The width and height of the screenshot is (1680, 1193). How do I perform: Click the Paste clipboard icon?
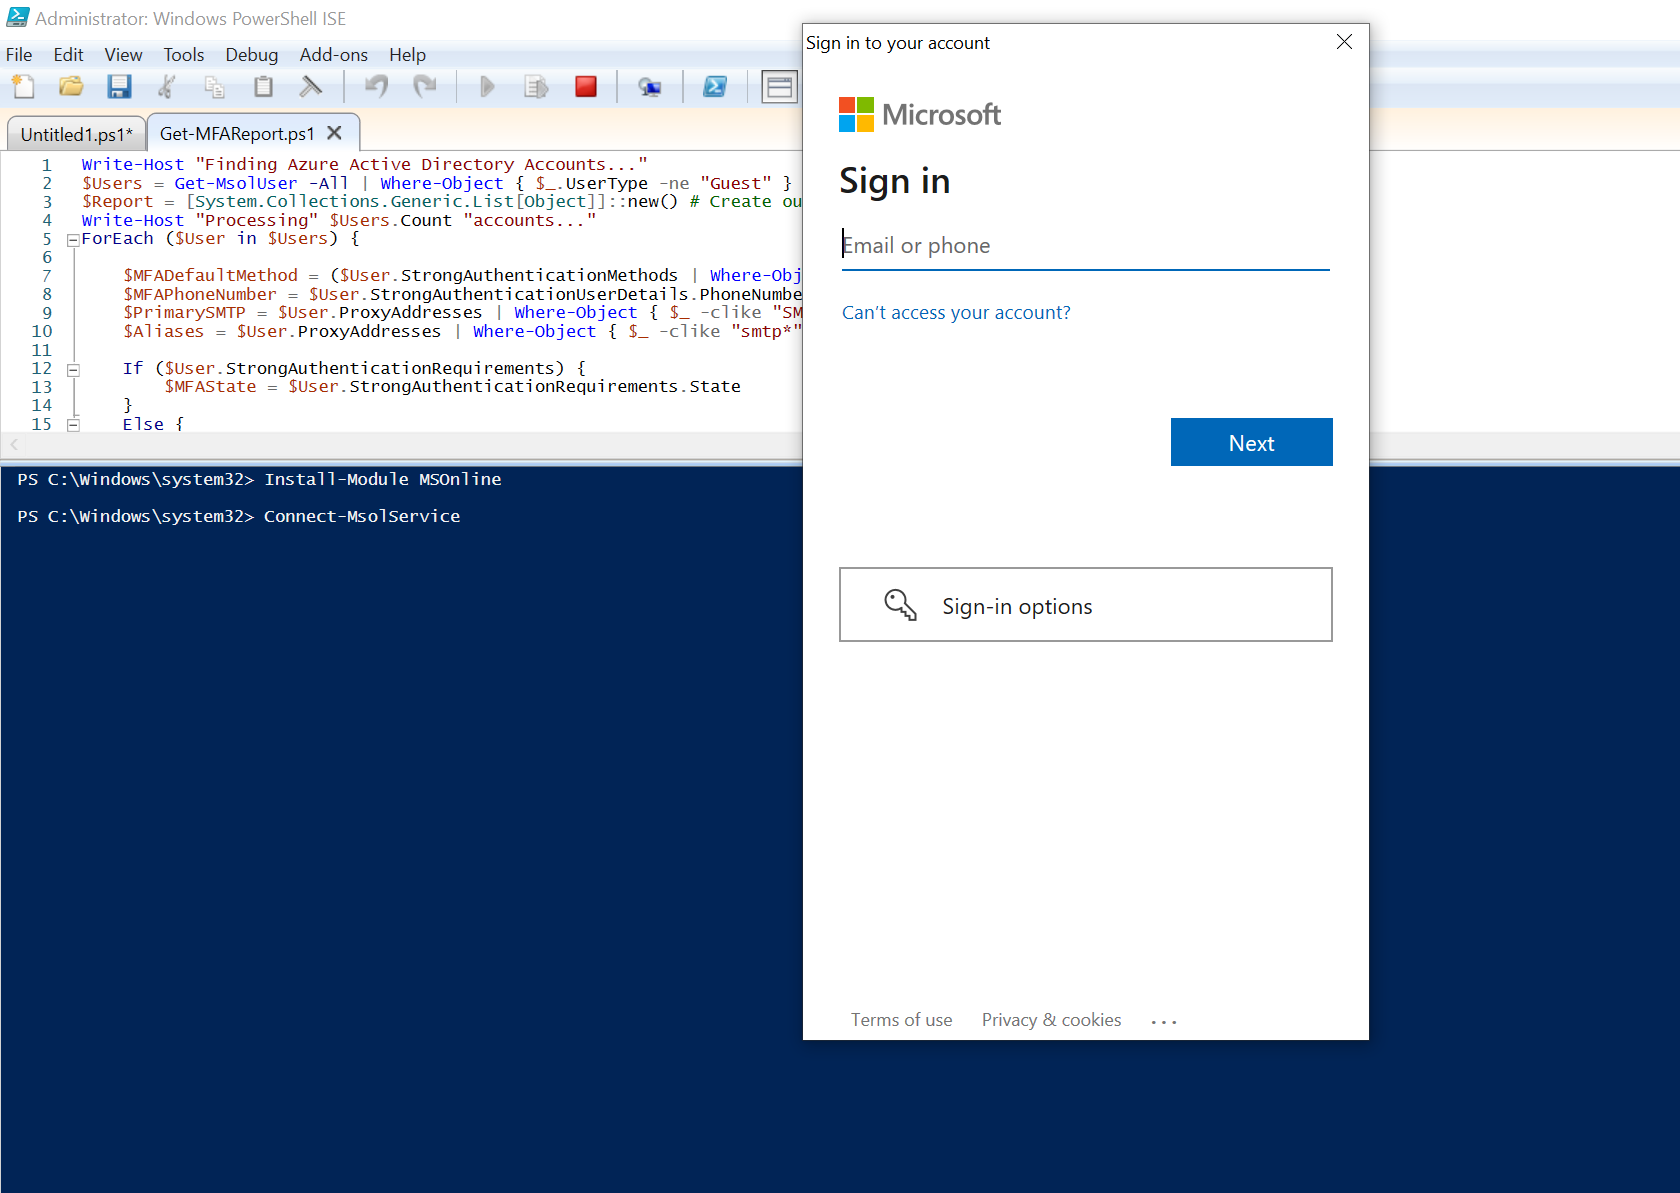[x=263, y=87]
